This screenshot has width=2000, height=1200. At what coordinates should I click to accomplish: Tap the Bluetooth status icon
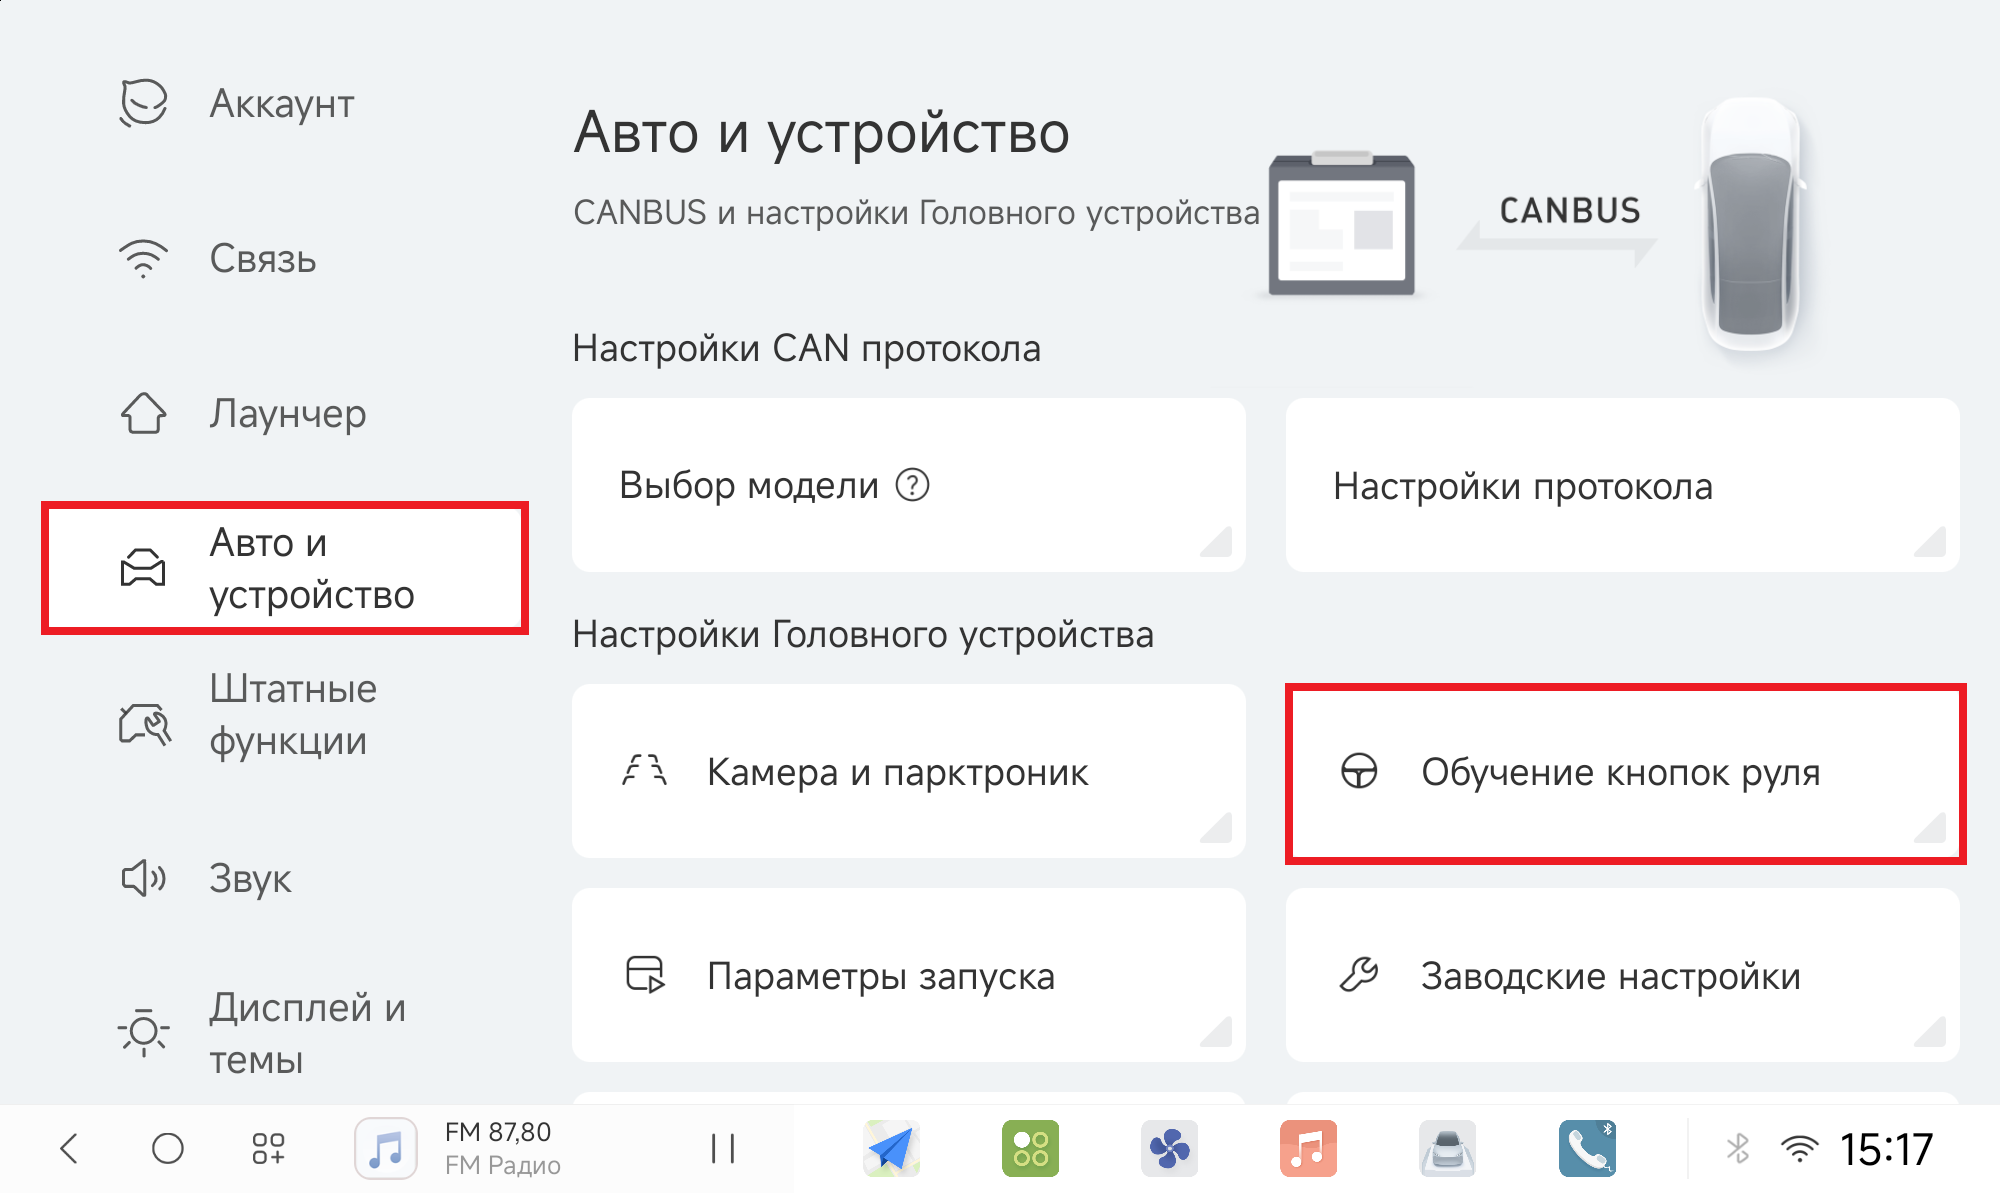pos(1738,1148)
